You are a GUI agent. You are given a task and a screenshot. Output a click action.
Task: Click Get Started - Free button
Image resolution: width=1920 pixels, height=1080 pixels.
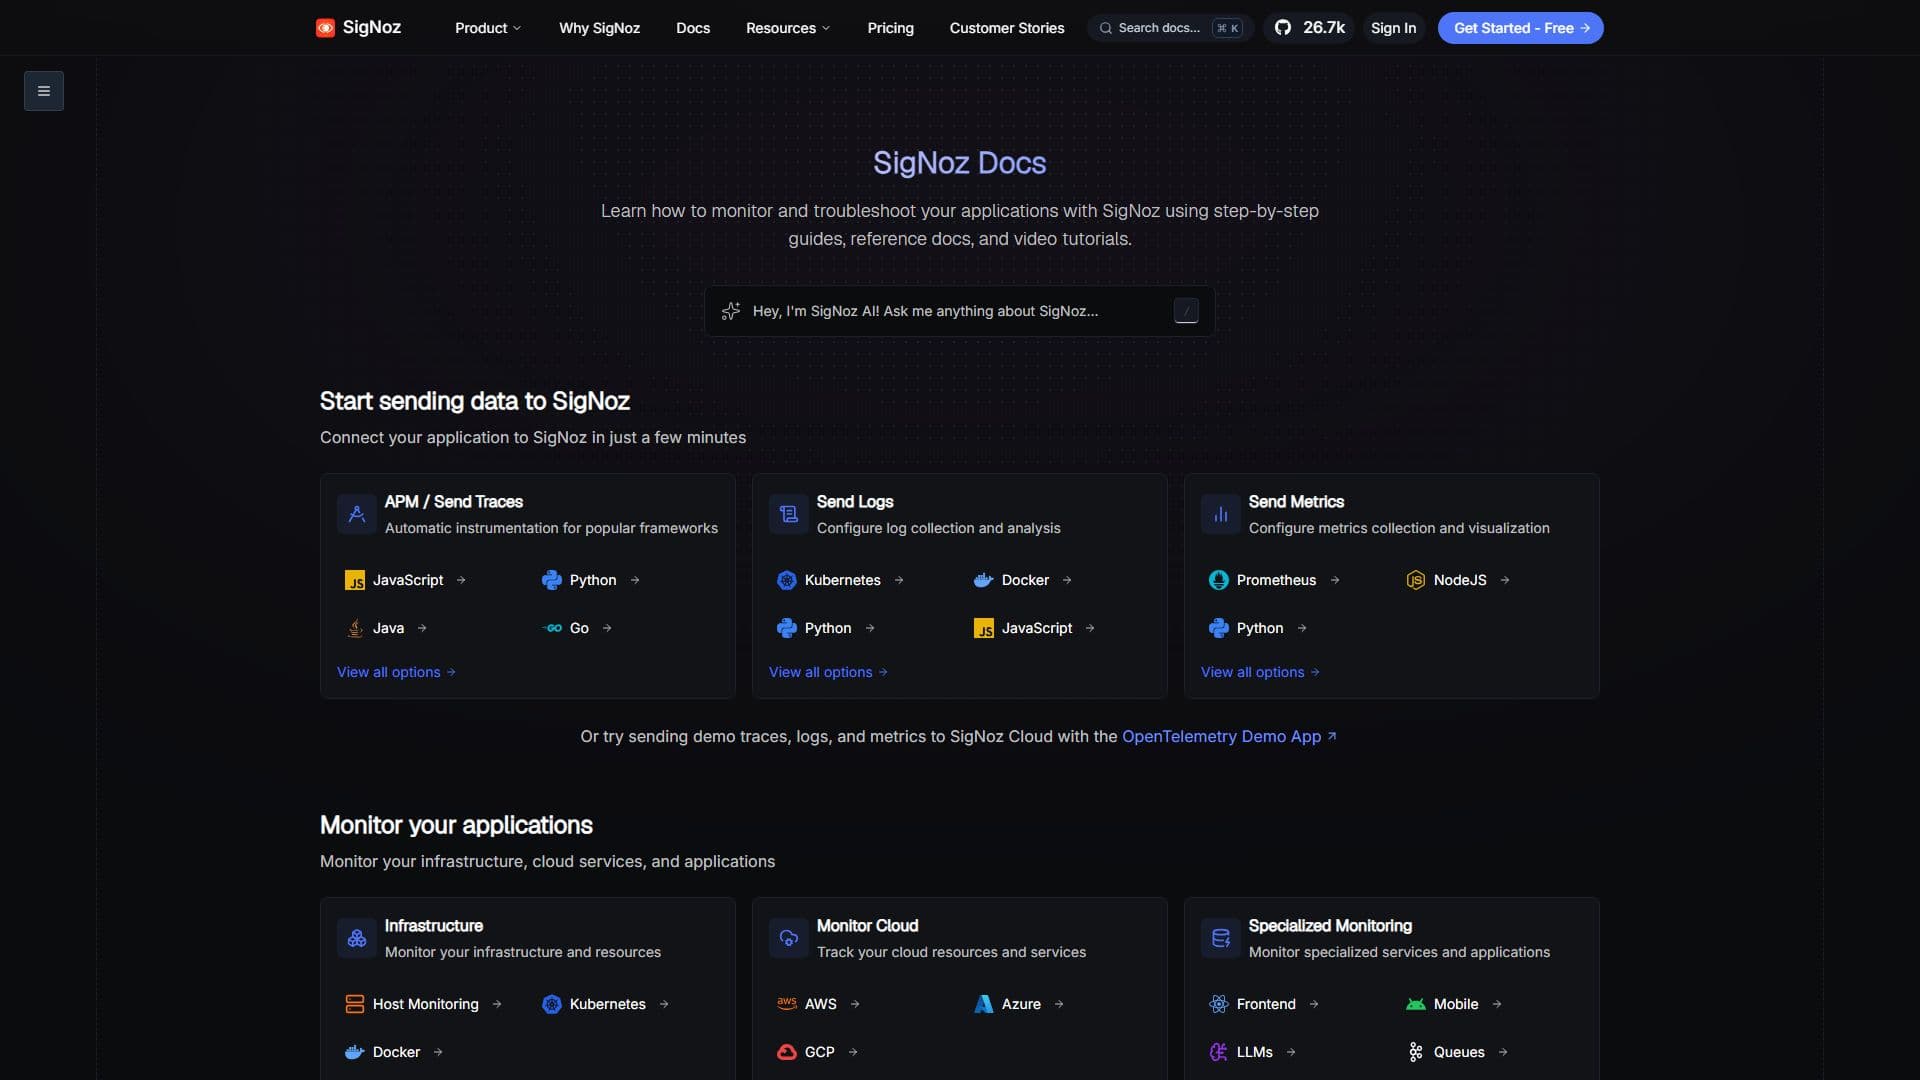click(1521, 28)
